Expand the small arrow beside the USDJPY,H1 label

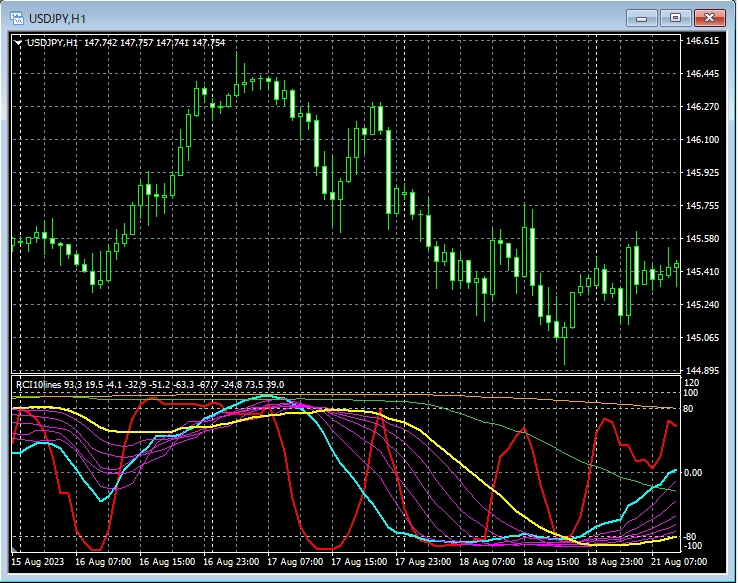pos(18,43)
